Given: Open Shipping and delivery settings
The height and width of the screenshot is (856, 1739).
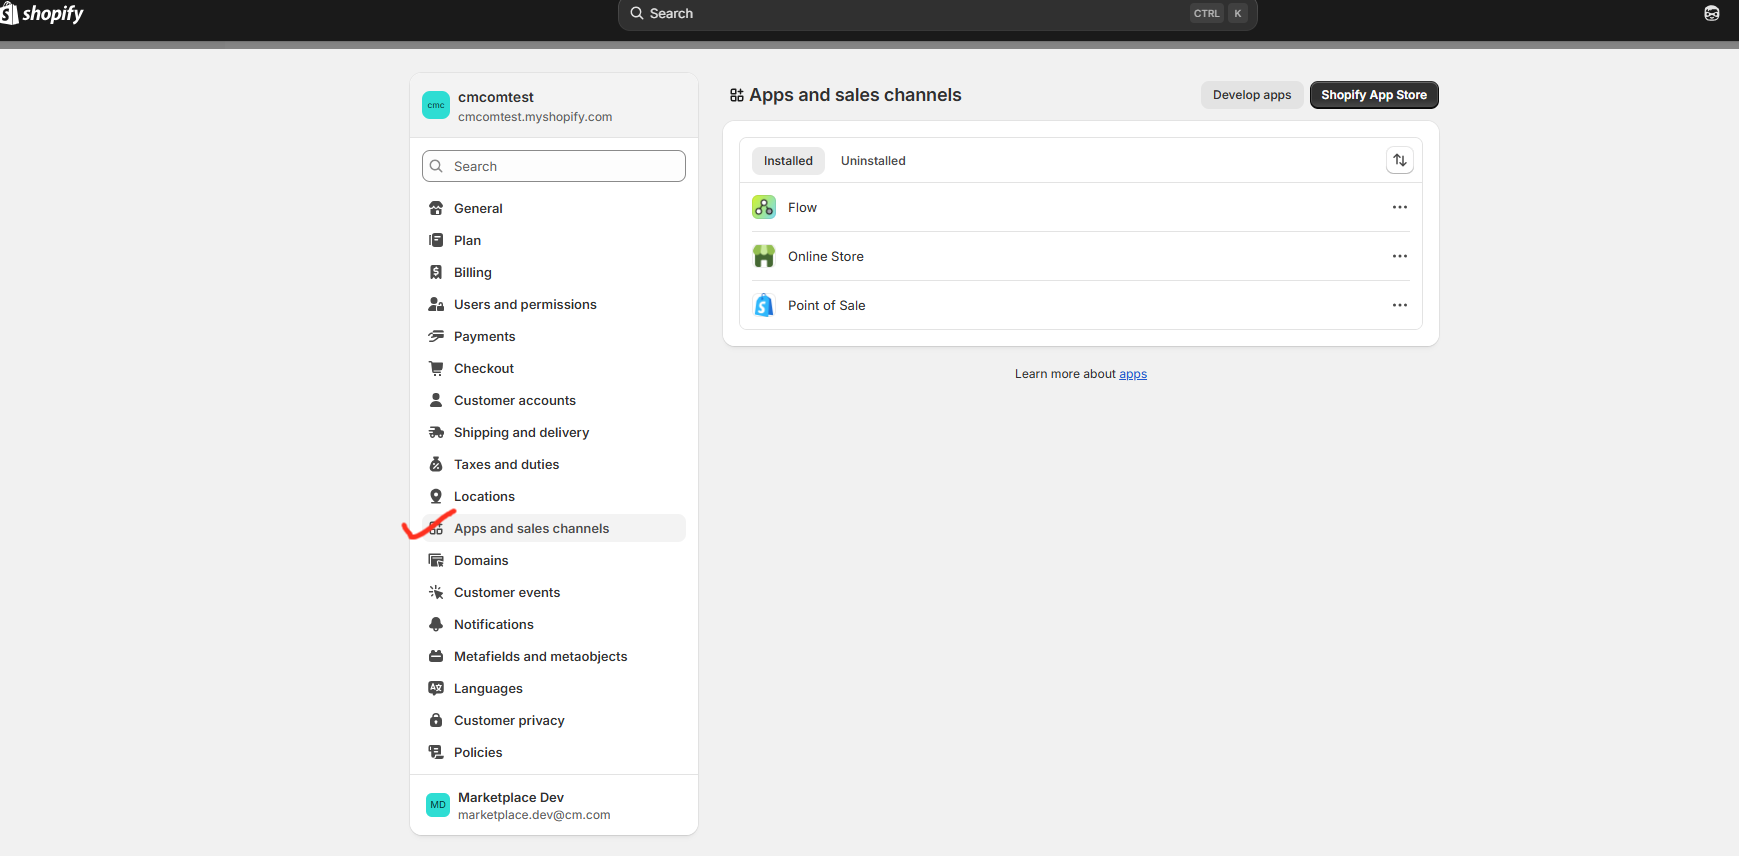Looking at the screenshot, I should (x=521, y=433).
